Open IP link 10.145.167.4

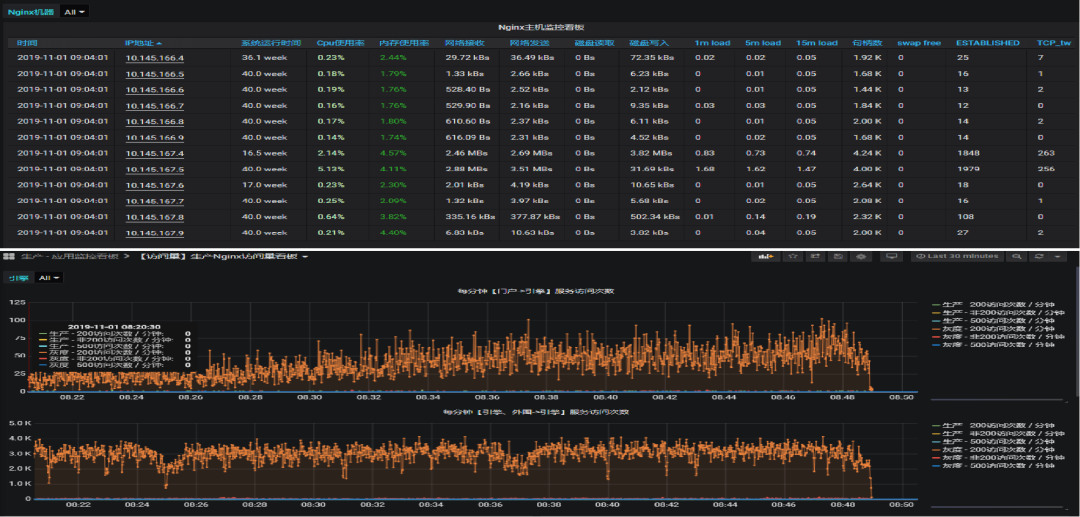pos(154,153)
